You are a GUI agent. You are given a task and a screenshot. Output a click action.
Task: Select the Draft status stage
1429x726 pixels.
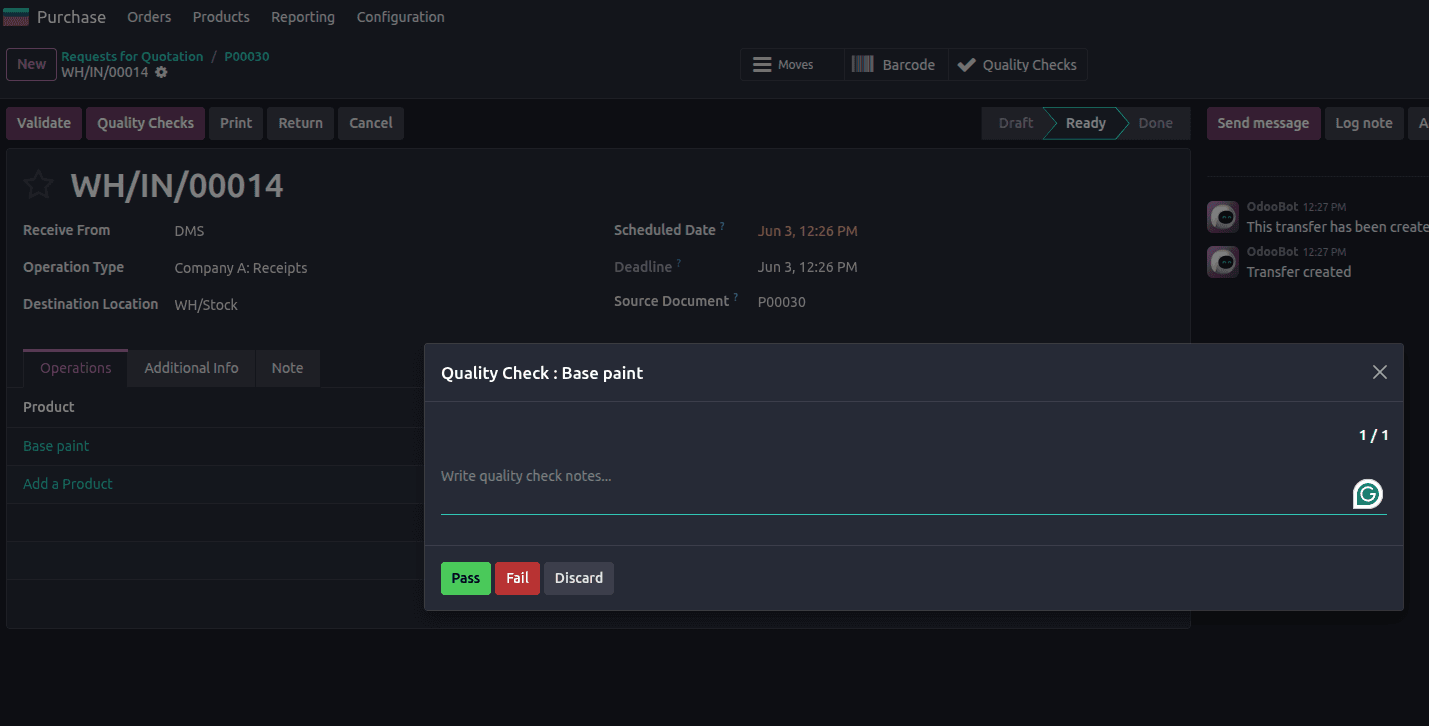pyautogui.click(x=1015, y=123)
